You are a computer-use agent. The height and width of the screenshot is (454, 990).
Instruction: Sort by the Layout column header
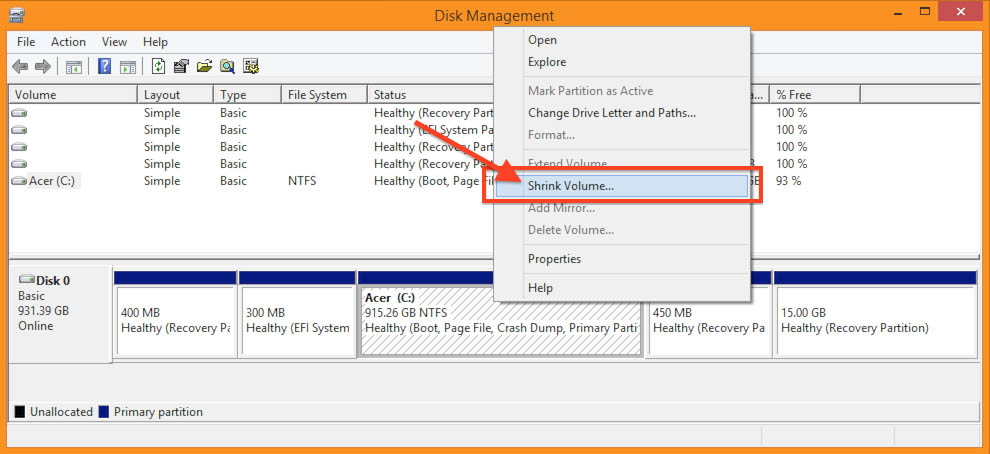coord(176,95)
